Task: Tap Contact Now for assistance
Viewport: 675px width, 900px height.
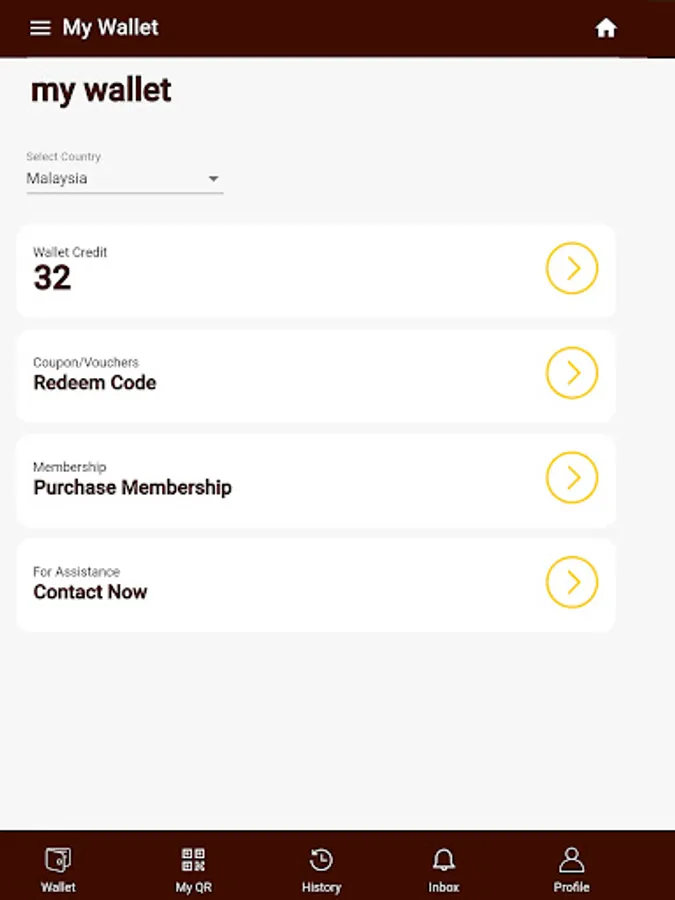Action: [x=90, y=592]
